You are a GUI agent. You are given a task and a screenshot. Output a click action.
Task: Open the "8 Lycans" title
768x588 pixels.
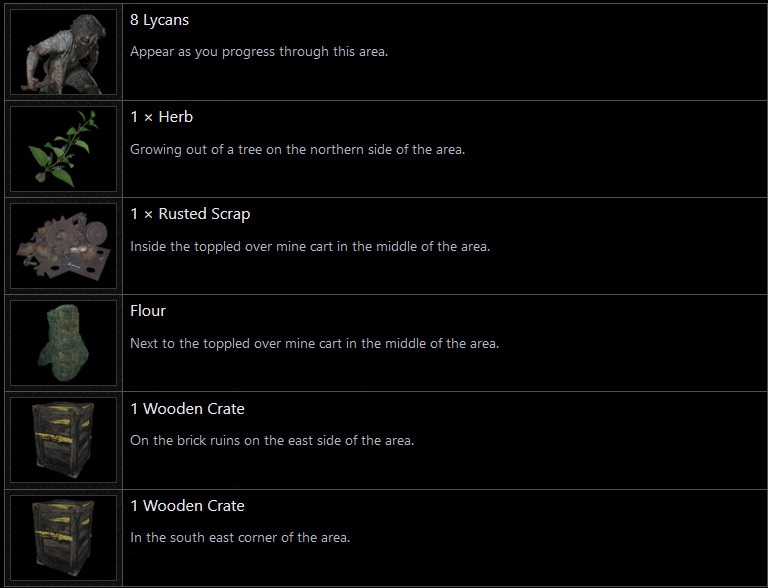[160, 20]
